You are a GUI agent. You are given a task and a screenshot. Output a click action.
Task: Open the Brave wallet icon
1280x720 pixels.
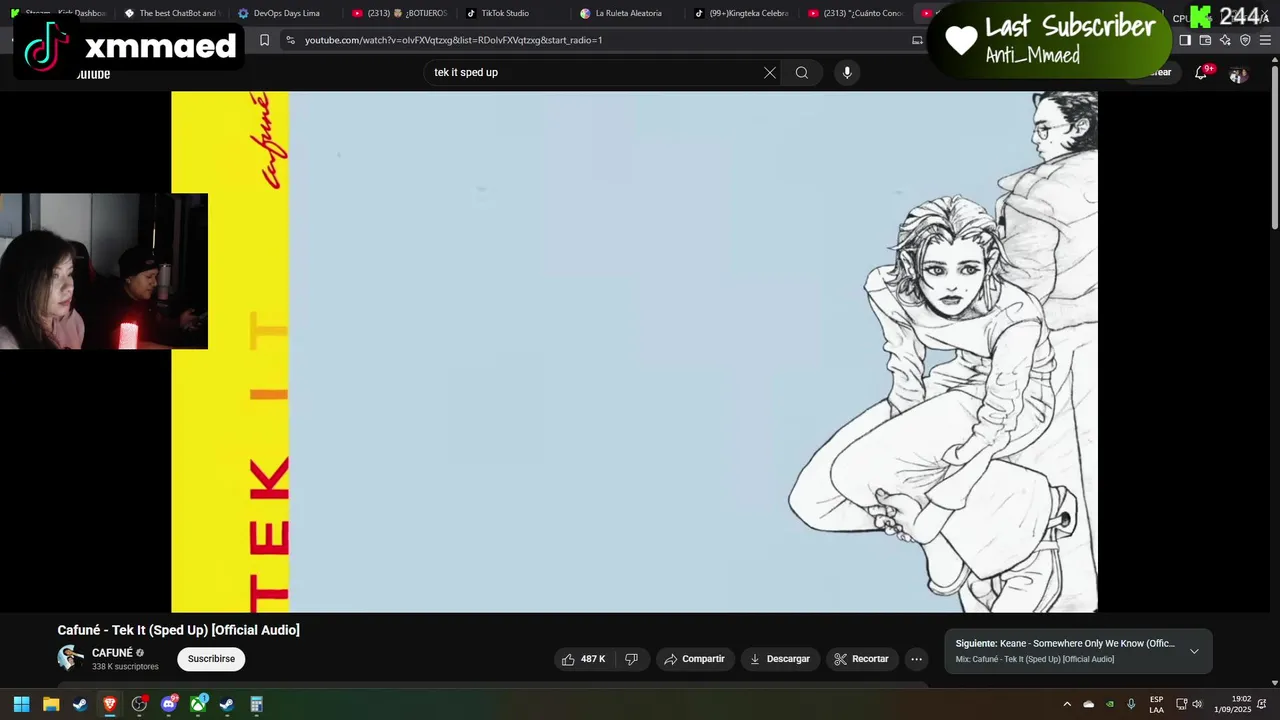pos(1205,40)
